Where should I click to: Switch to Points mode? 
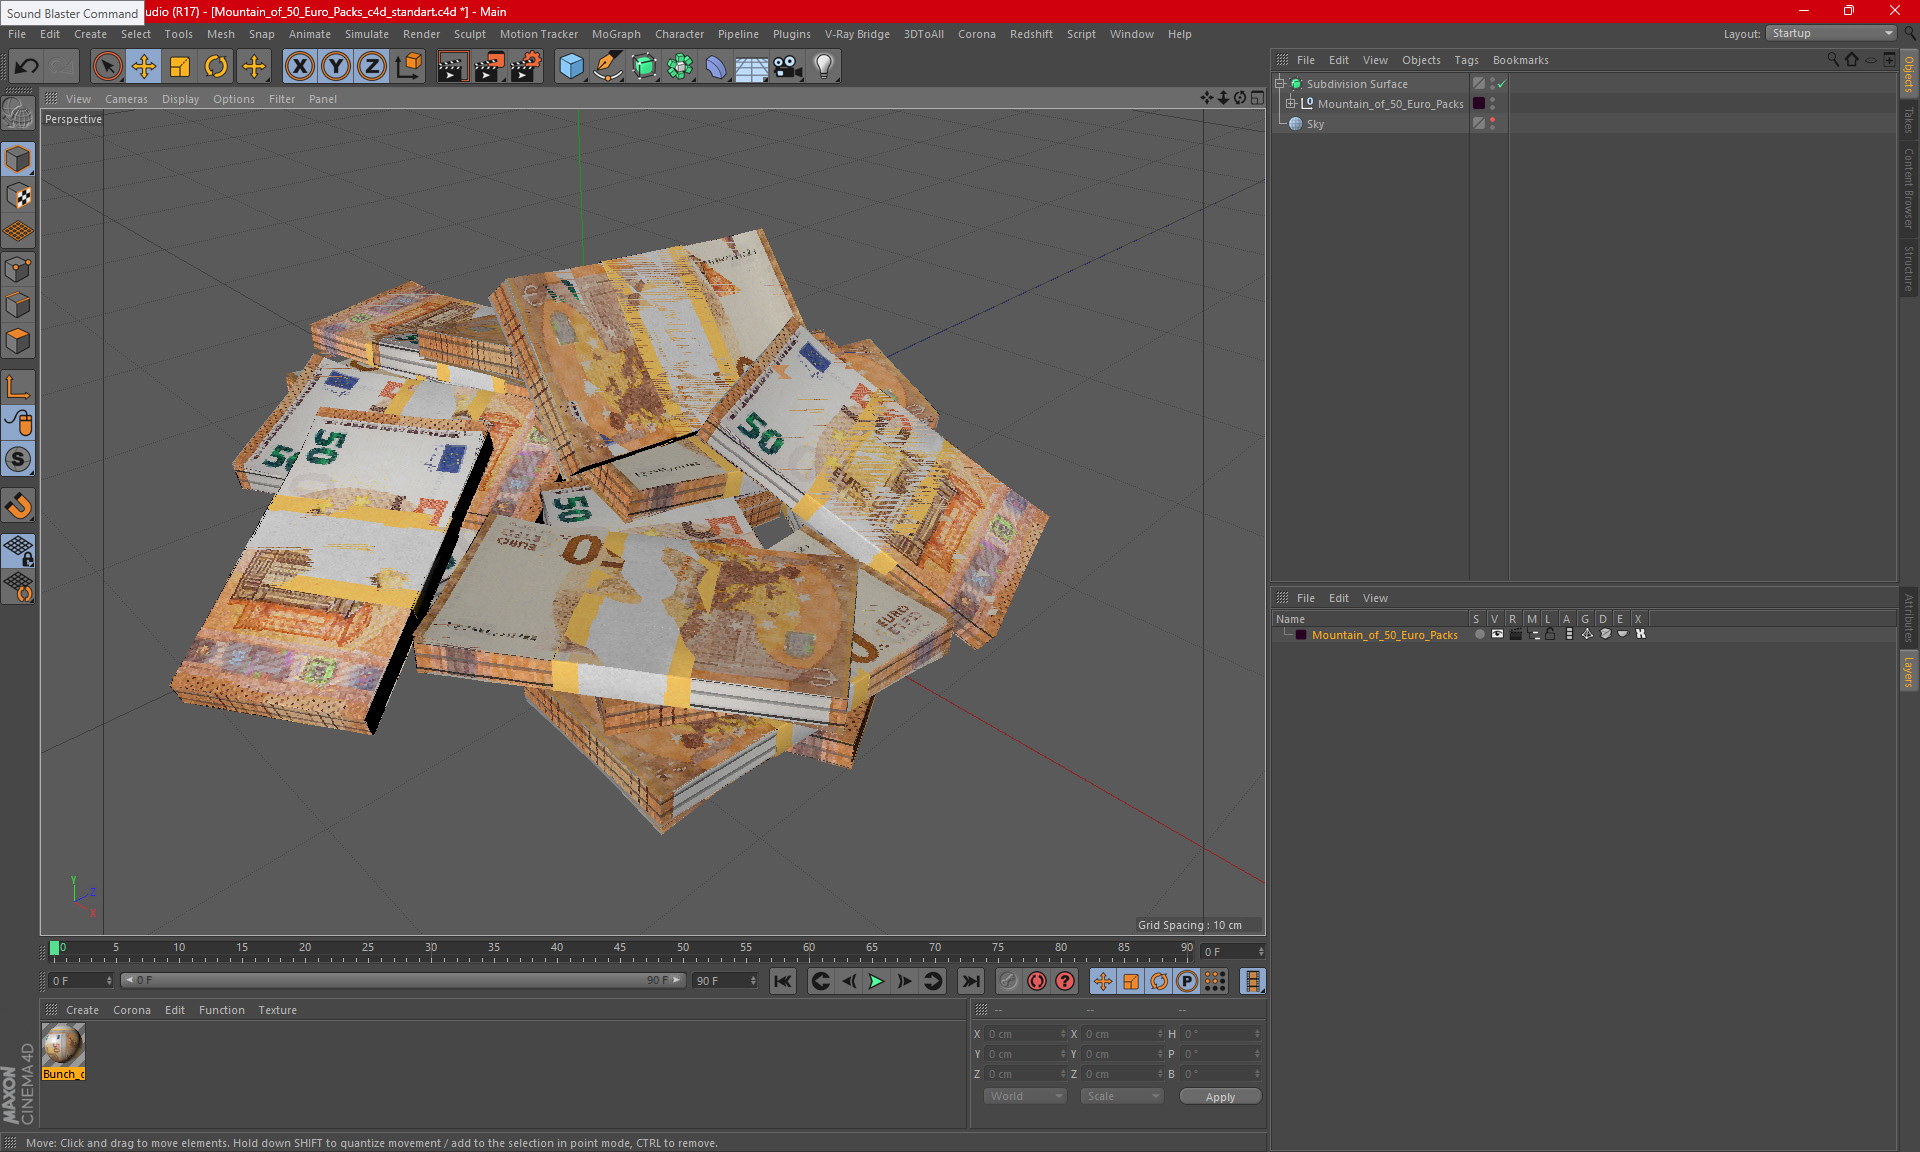19,269
